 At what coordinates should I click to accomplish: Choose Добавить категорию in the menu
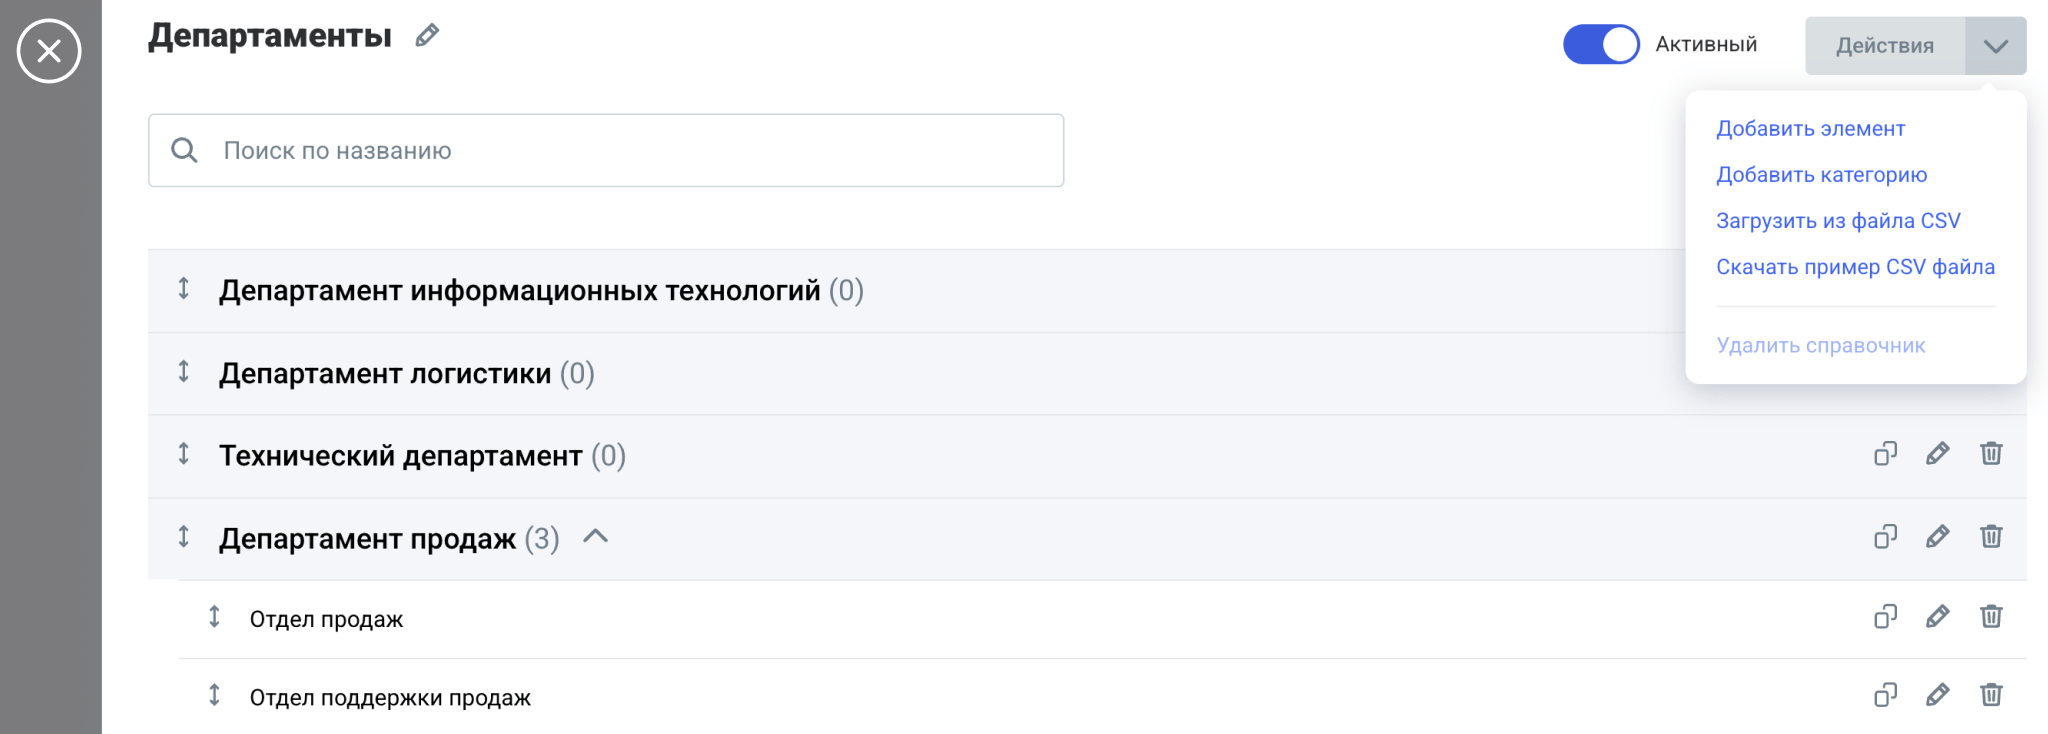pos(1821,175)
